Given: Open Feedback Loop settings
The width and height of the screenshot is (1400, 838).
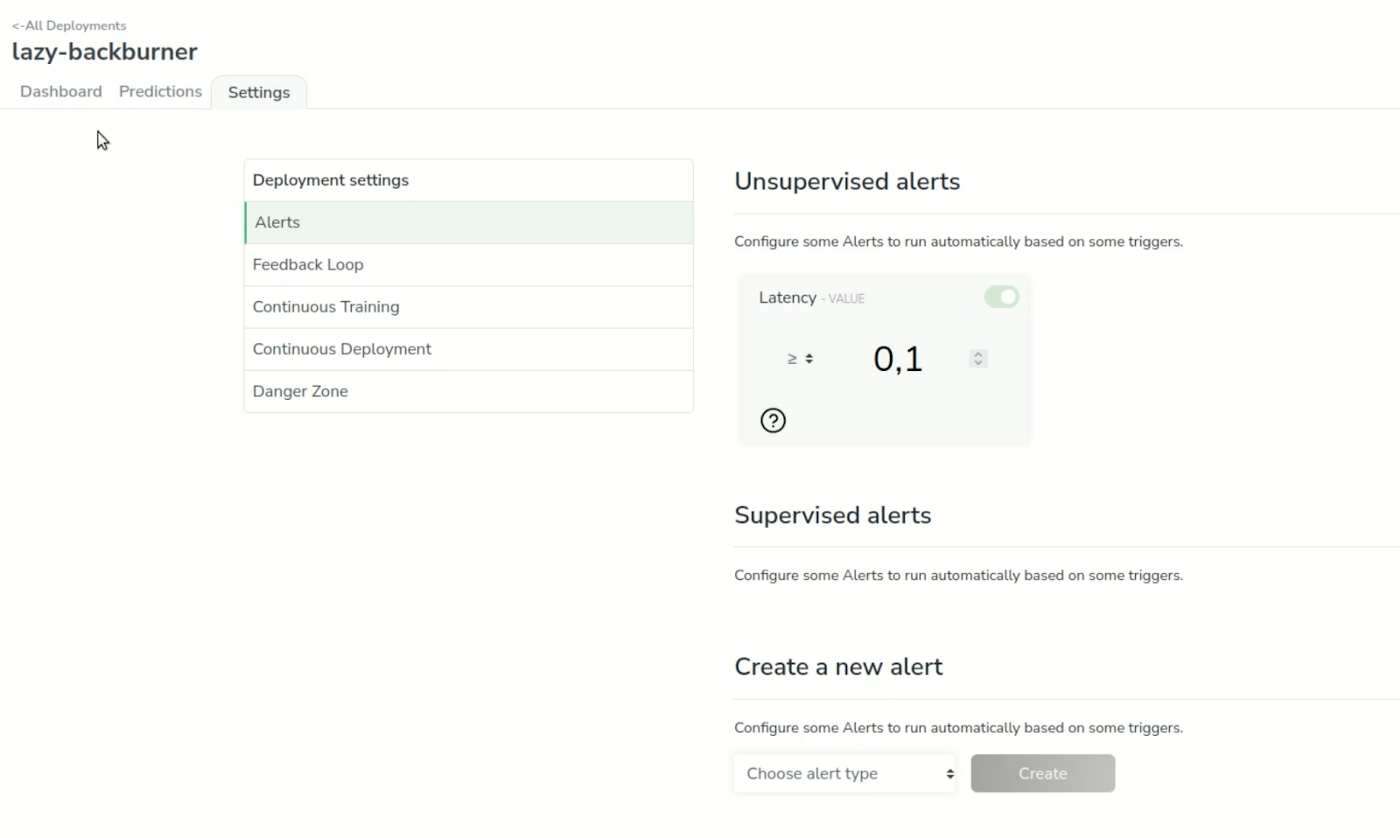Looking at the screenshot, I should pyautogui.click(x=468, y=264).
